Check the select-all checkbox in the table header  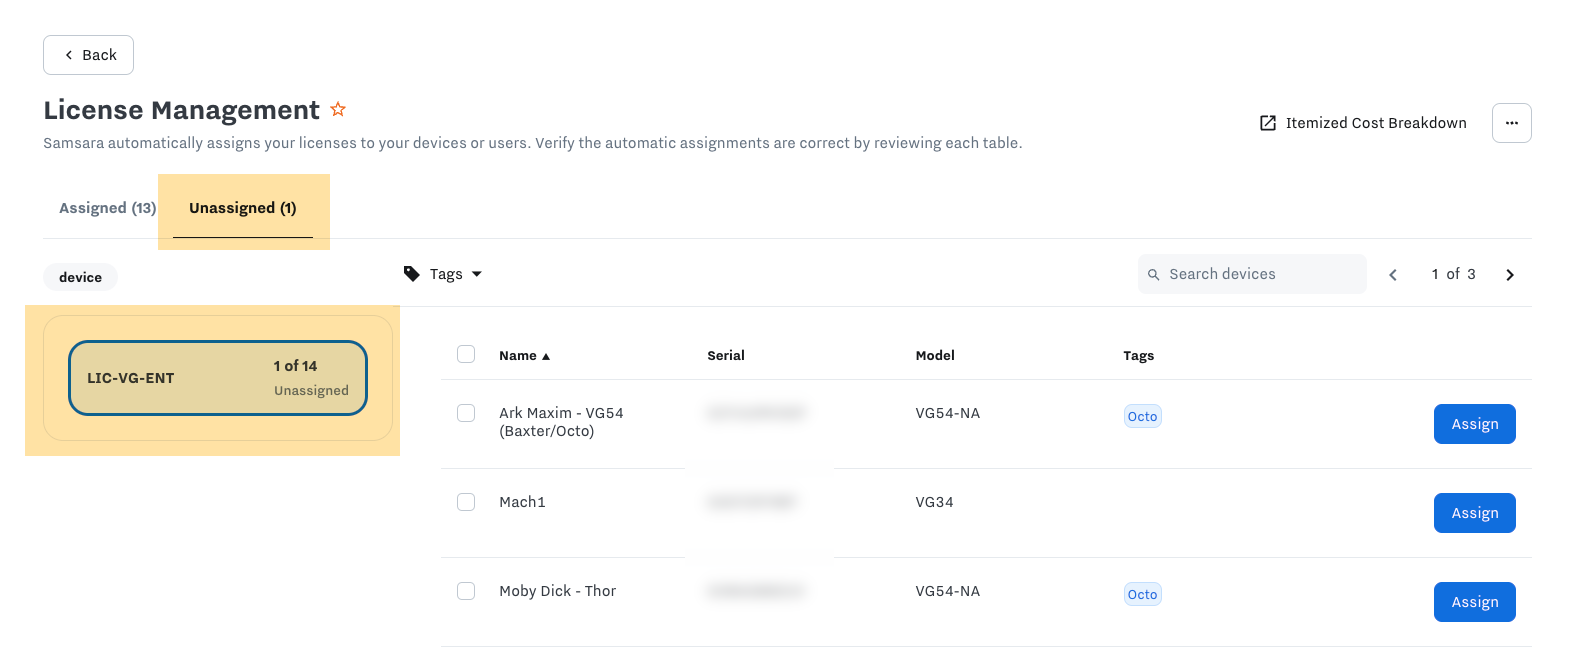click(x=466, y=354)
